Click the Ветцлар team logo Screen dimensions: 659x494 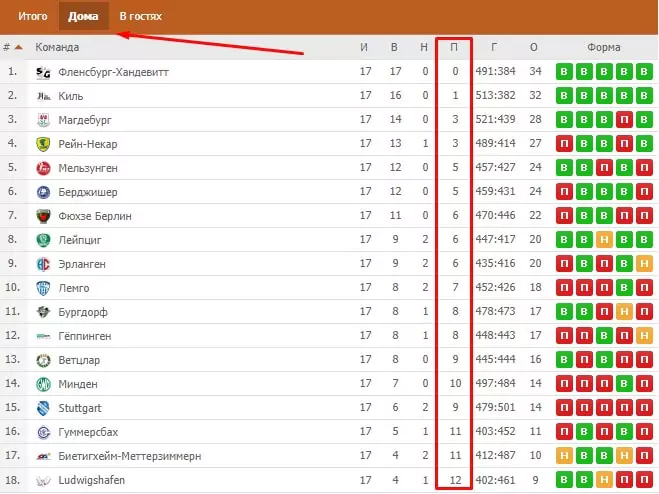click(43, 360)
